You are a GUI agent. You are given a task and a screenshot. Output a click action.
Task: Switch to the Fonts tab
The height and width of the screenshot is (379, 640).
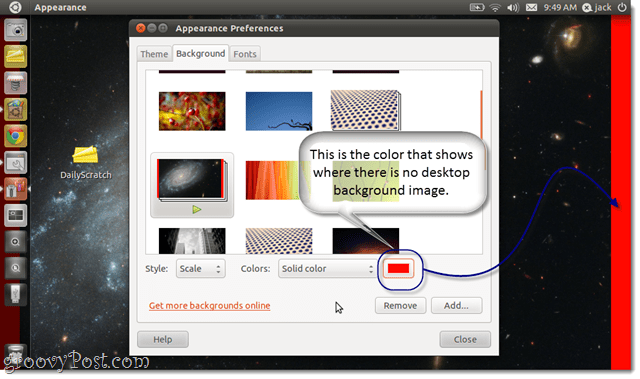[245, 54]
